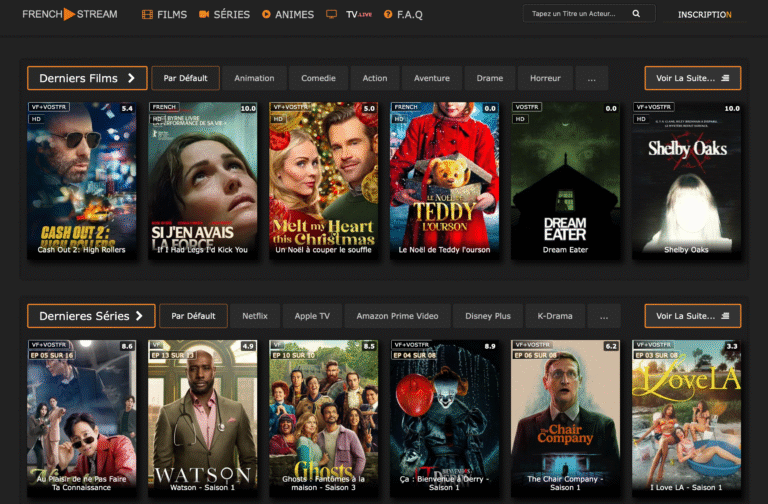Image resolution: width=768 pixels, height=504 pixels.
Task: Show more film genres with the ellipsis
Action: pos(592,78)
